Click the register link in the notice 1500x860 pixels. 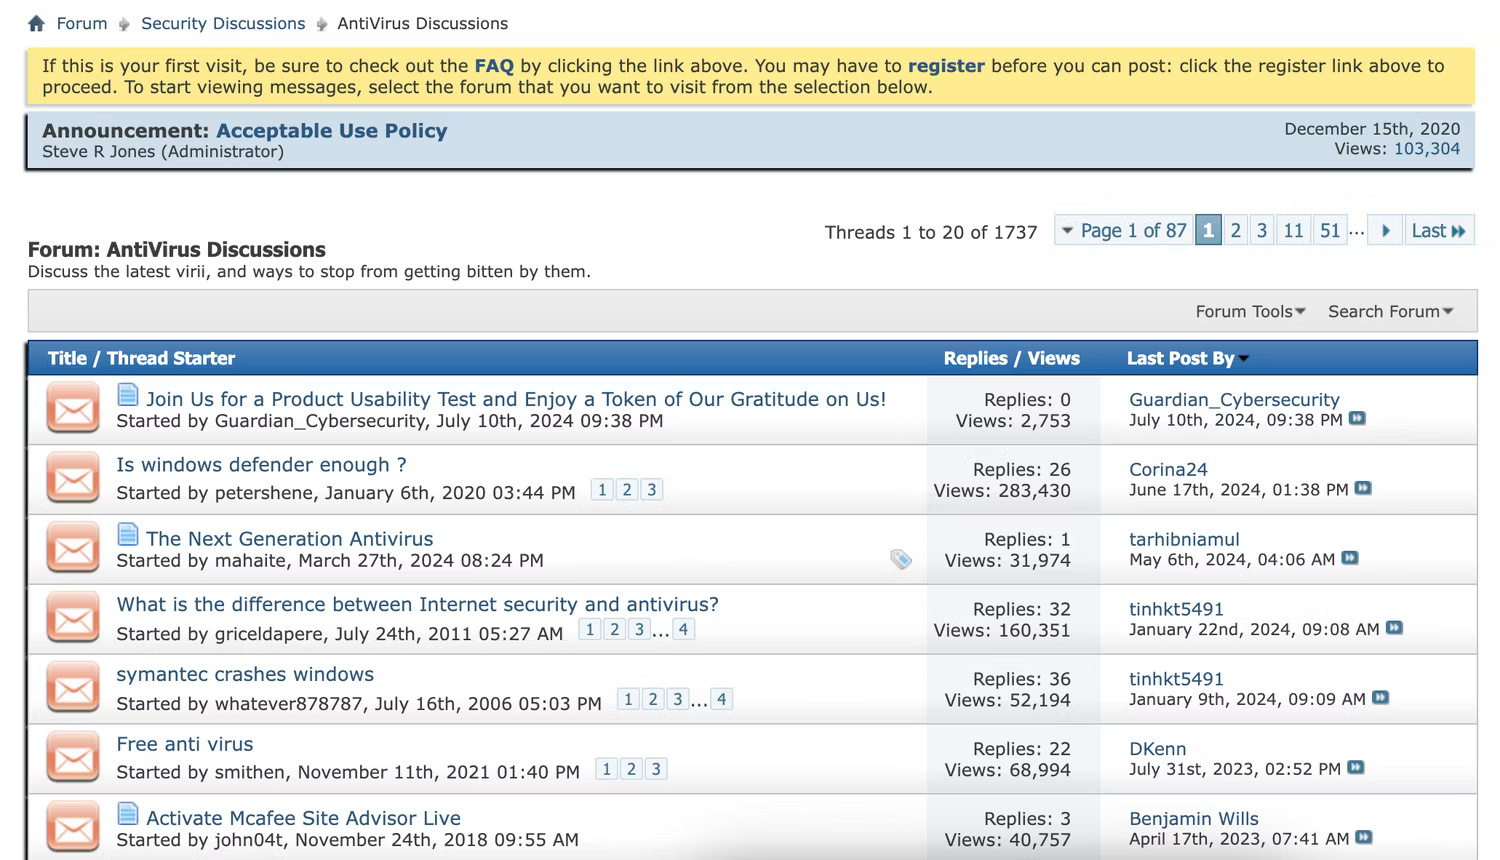pos(946,65)
